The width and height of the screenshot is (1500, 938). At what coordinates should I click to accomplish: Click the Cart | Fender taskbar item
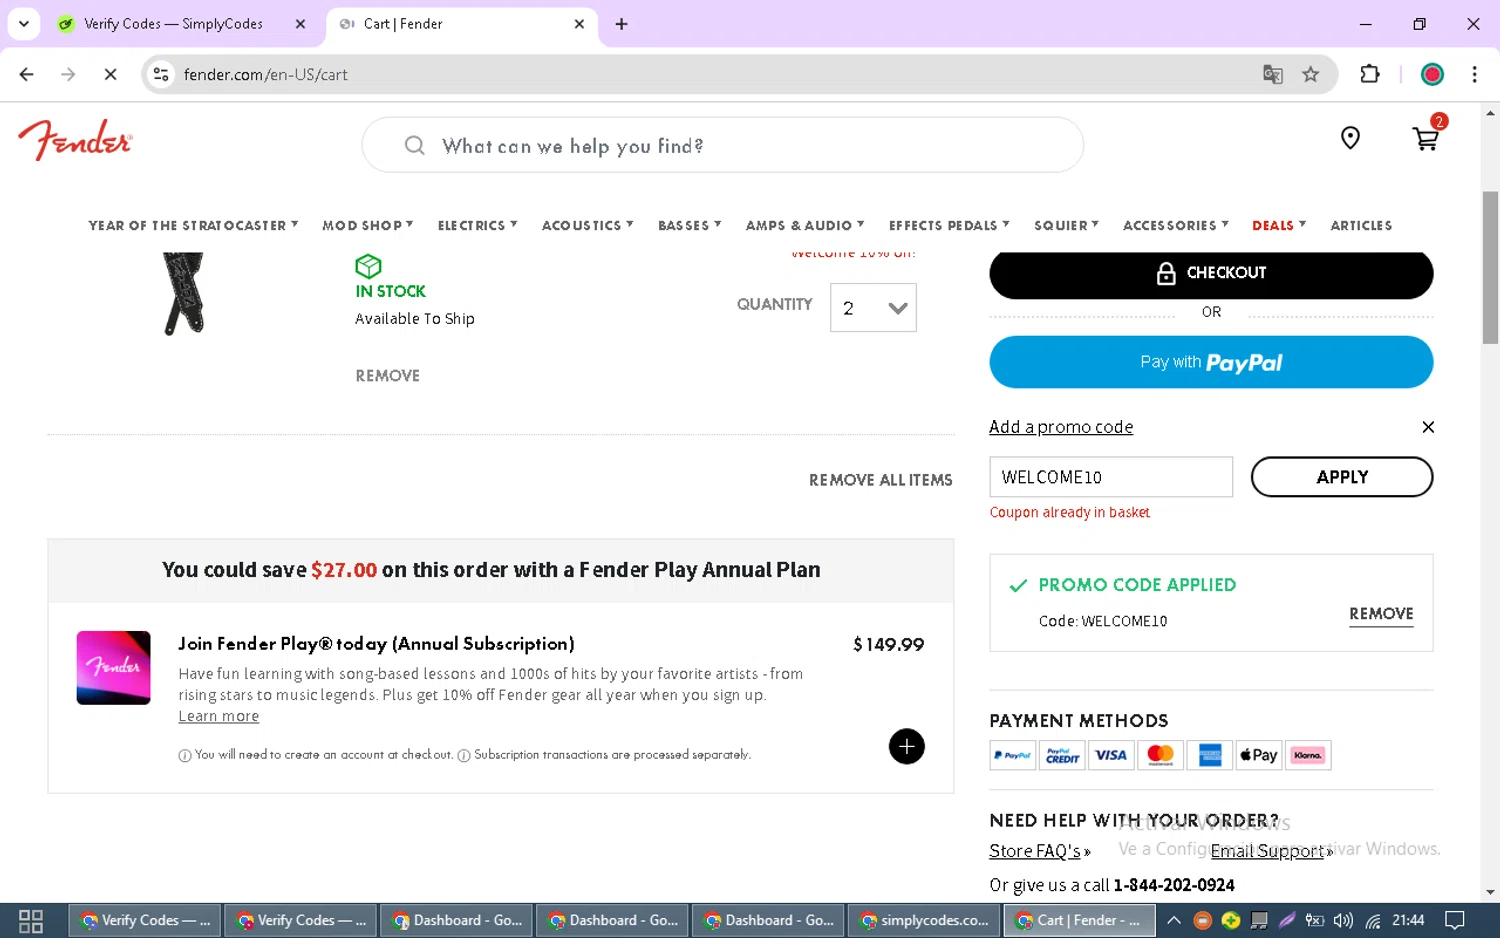[1080, 920]
